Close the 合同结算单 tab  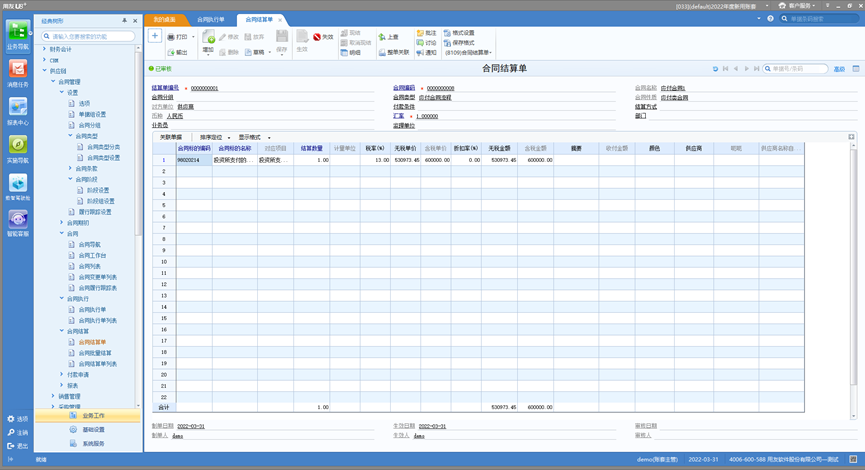[280, 20]
